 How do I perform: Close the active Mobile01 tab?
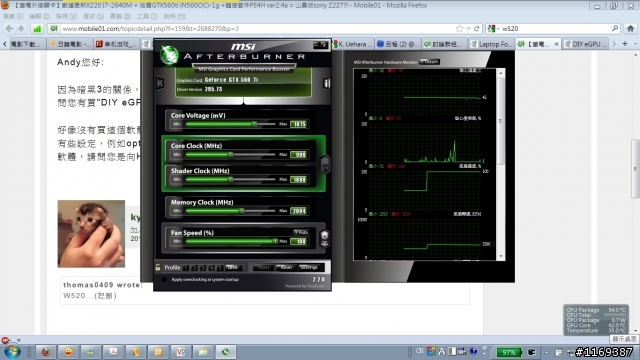tap(556, 44)
